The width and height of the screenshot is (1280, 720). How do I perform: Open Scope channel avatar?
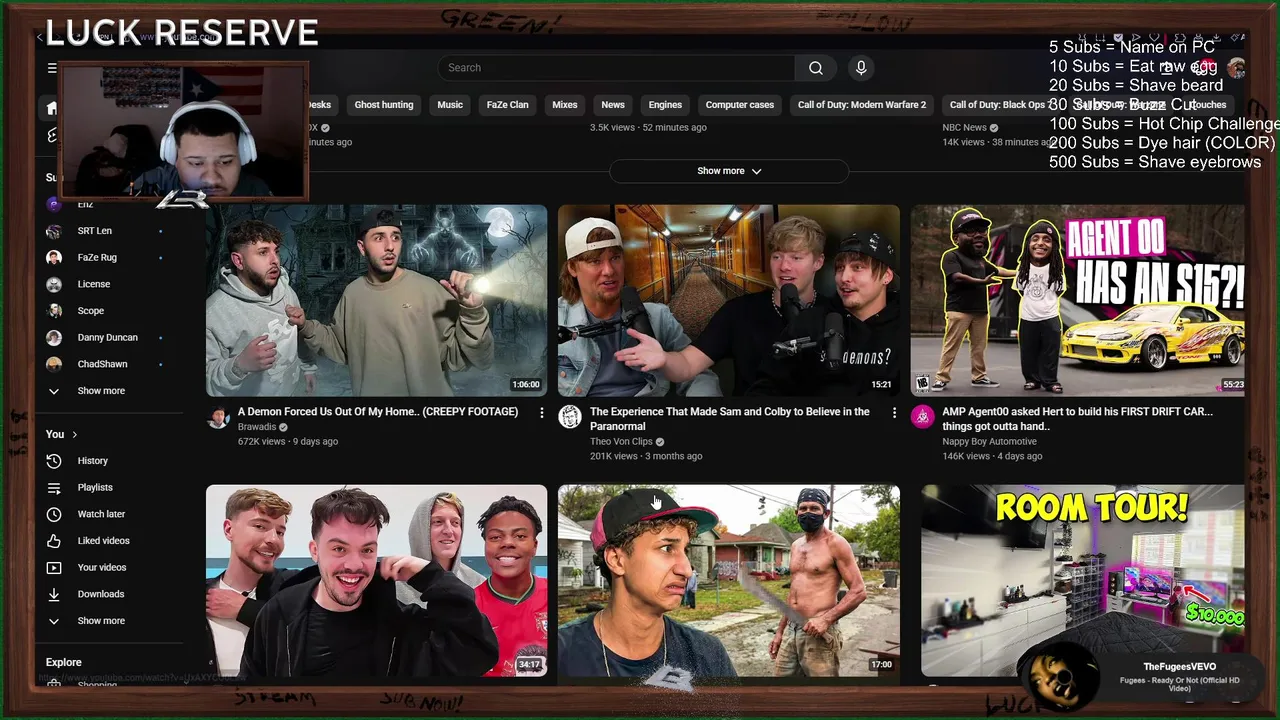tap(54, 311)
